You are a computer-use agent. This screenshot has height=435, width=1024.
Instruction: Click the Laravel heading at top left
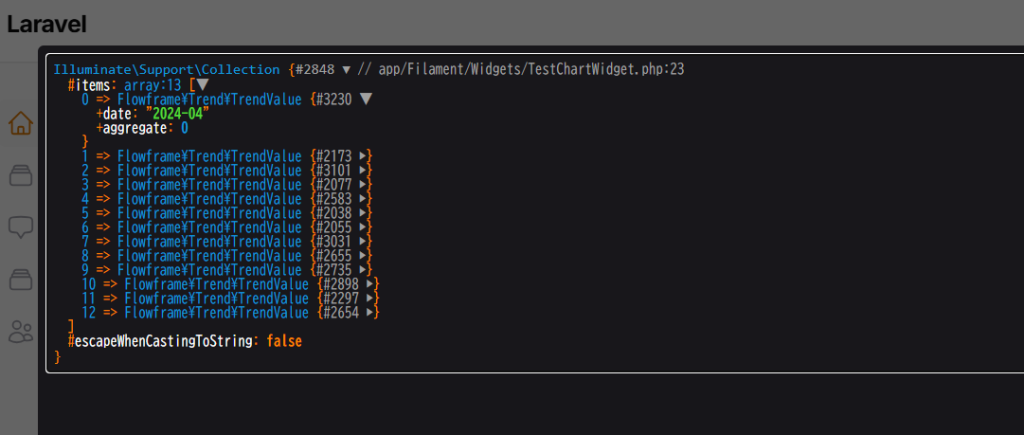[x=47, y=25]
